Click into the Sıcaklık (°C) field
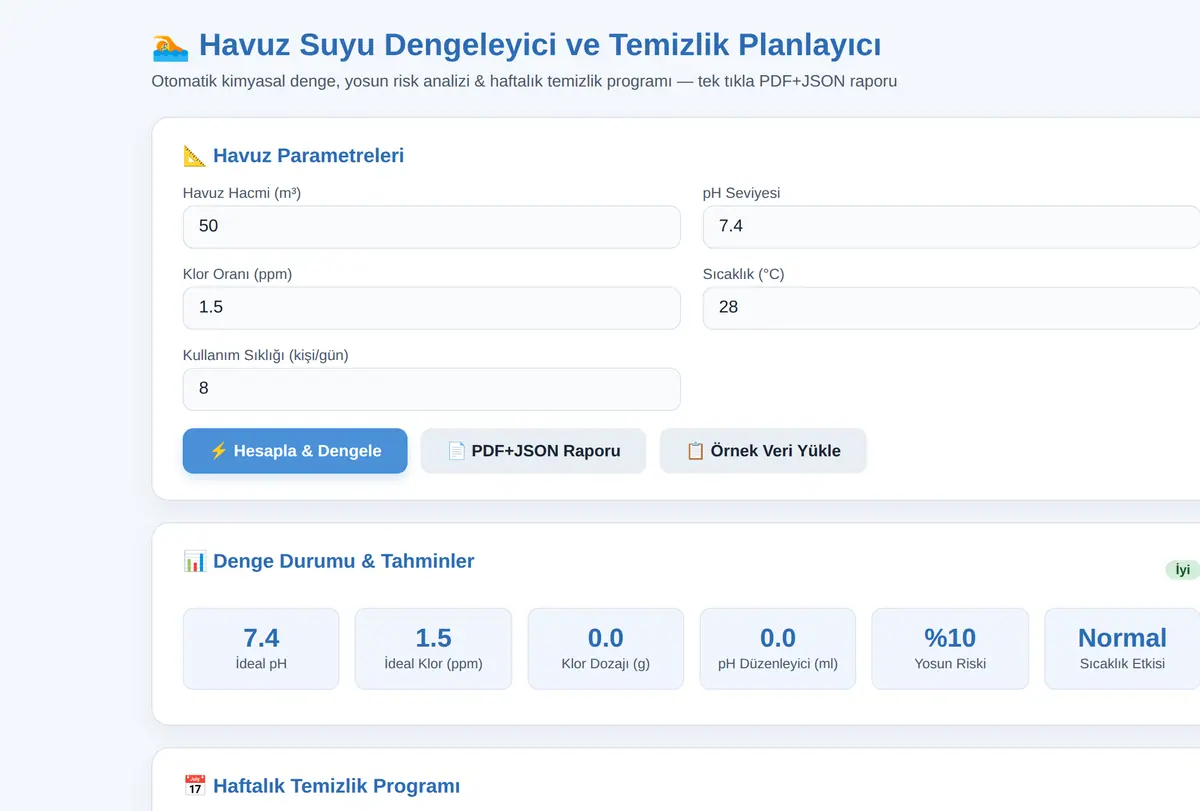 pos(951,308)
